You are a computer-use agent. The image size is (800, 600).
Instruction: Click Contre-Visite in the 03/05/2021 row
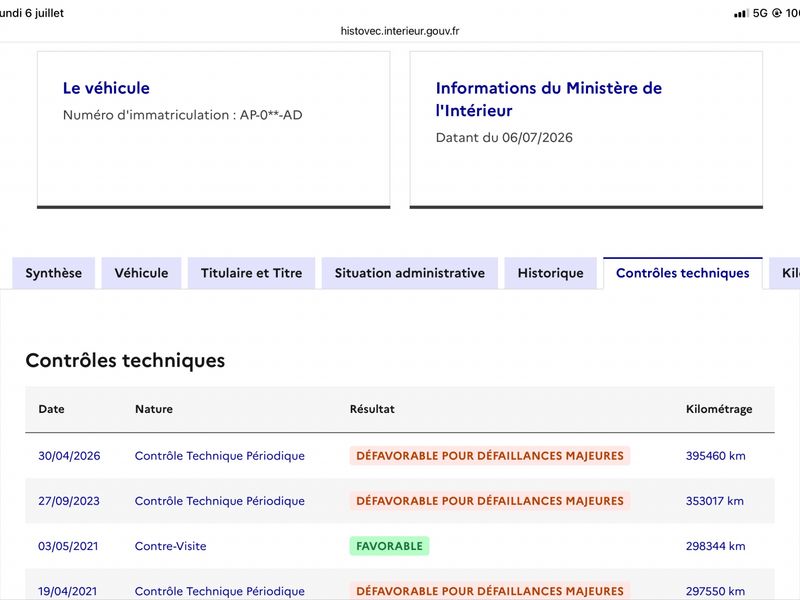pyautogui.click(x=170, y=546)
